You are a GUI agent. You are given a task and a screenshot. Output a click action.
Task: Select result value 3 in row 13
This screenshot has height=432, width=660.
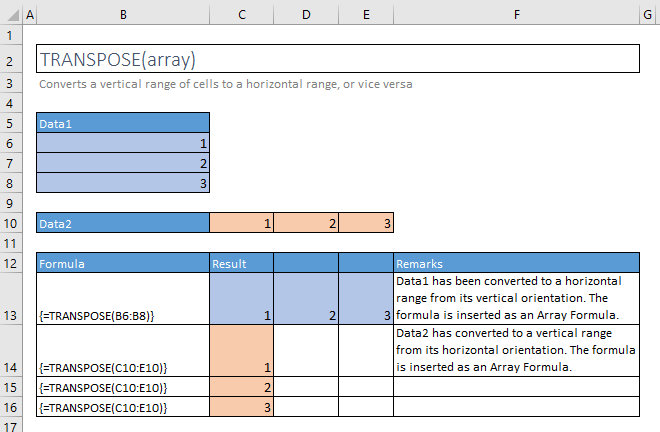click(x=366, y=299)
